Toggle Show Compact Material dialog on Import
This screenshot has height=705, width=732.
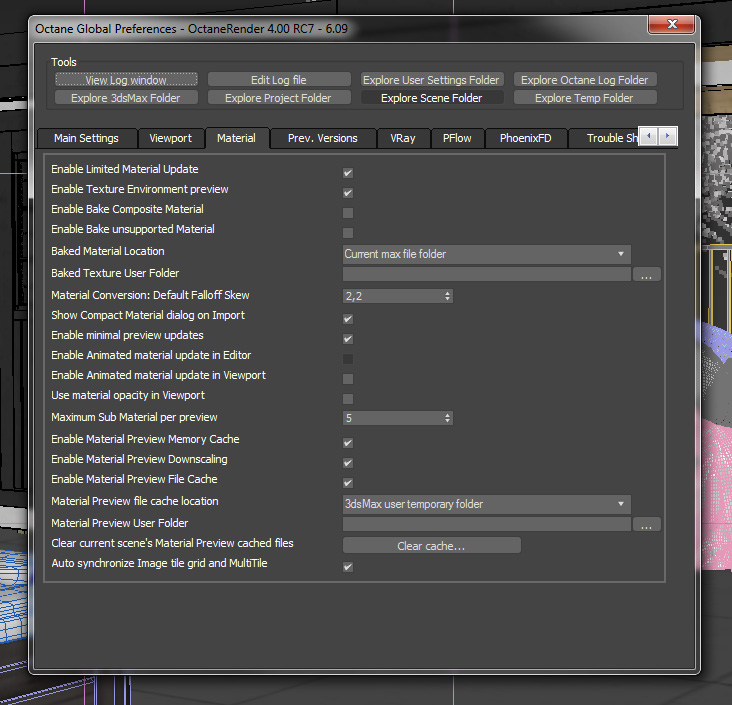pyautogui.click(x=348, y=319)
